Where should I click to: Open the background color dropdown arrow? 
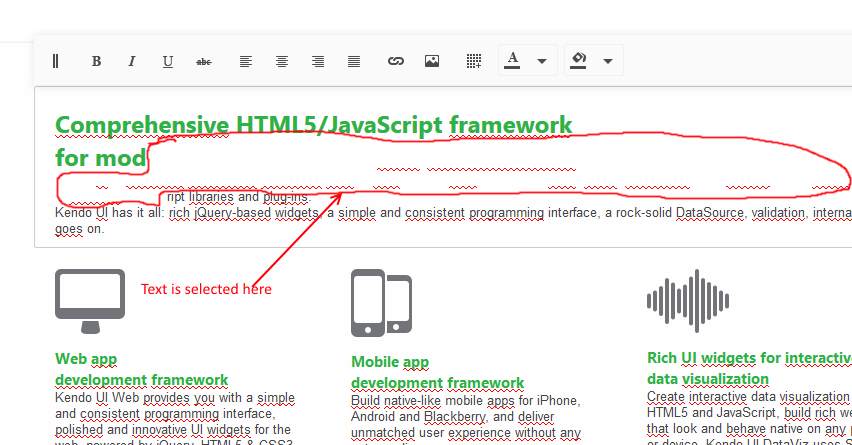point(608,61)
